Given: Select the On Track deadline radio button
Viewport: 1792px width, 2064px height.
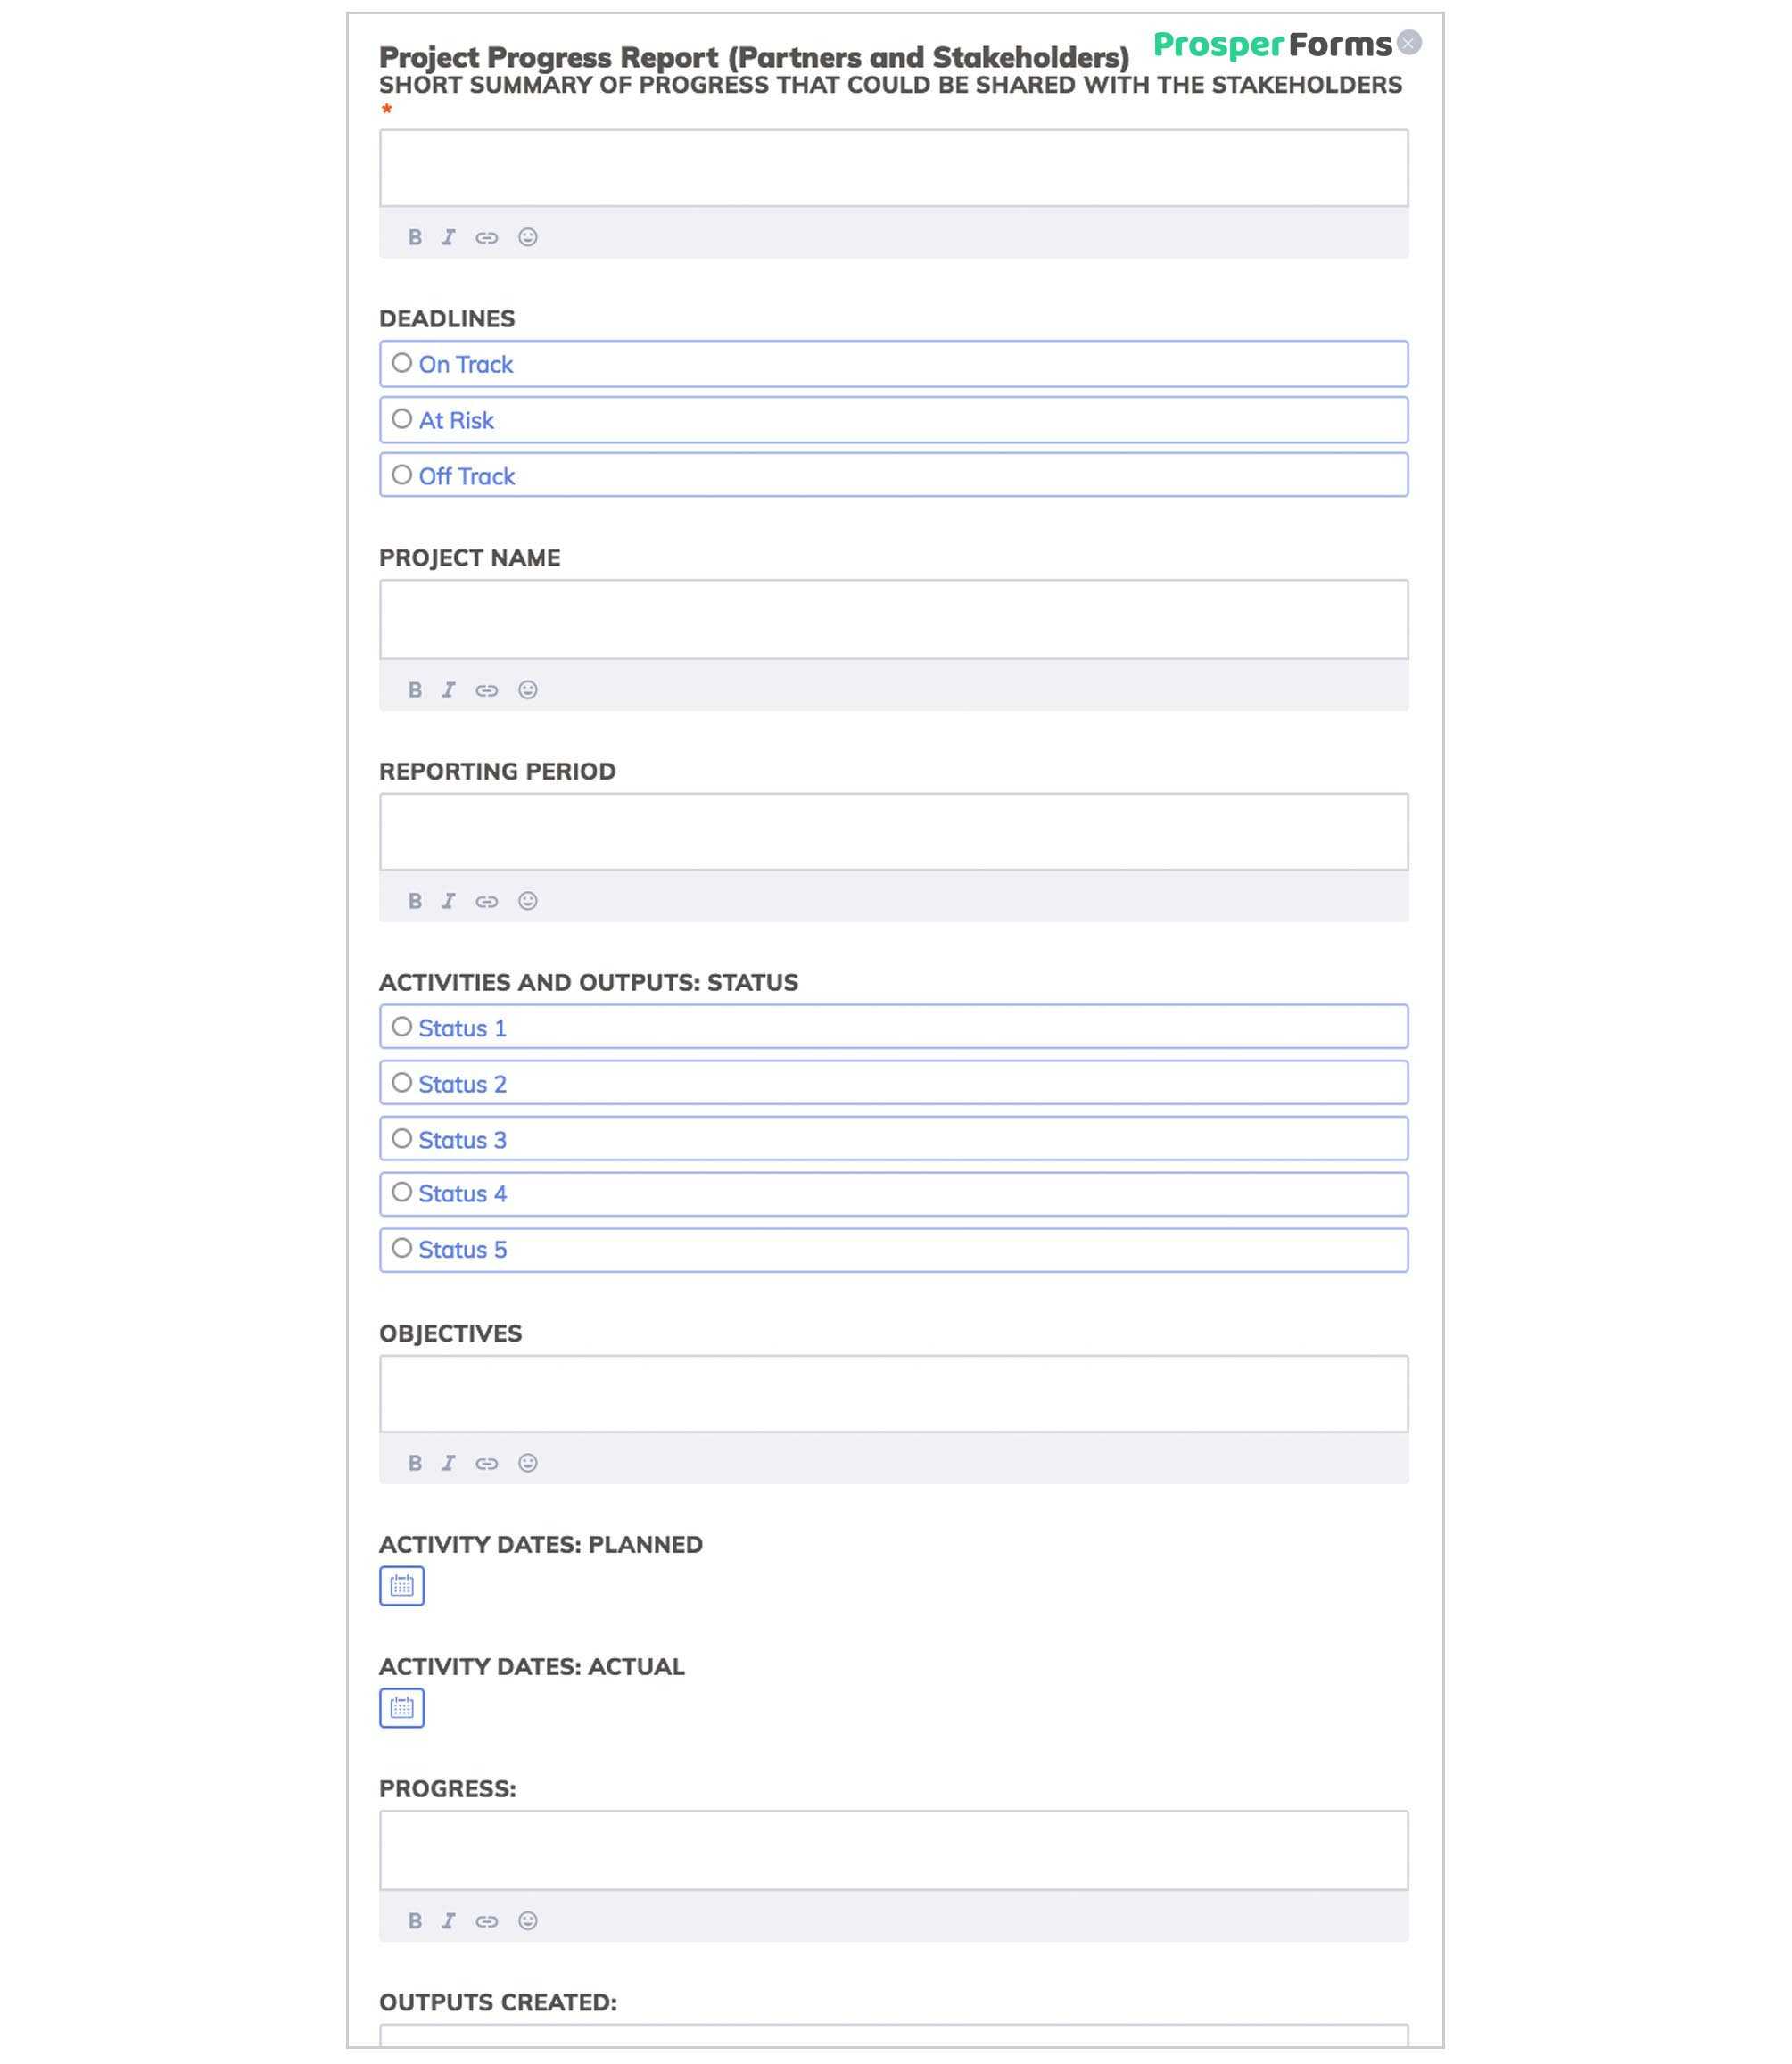Looking at the screenshot, I should (x=401, y=363).
